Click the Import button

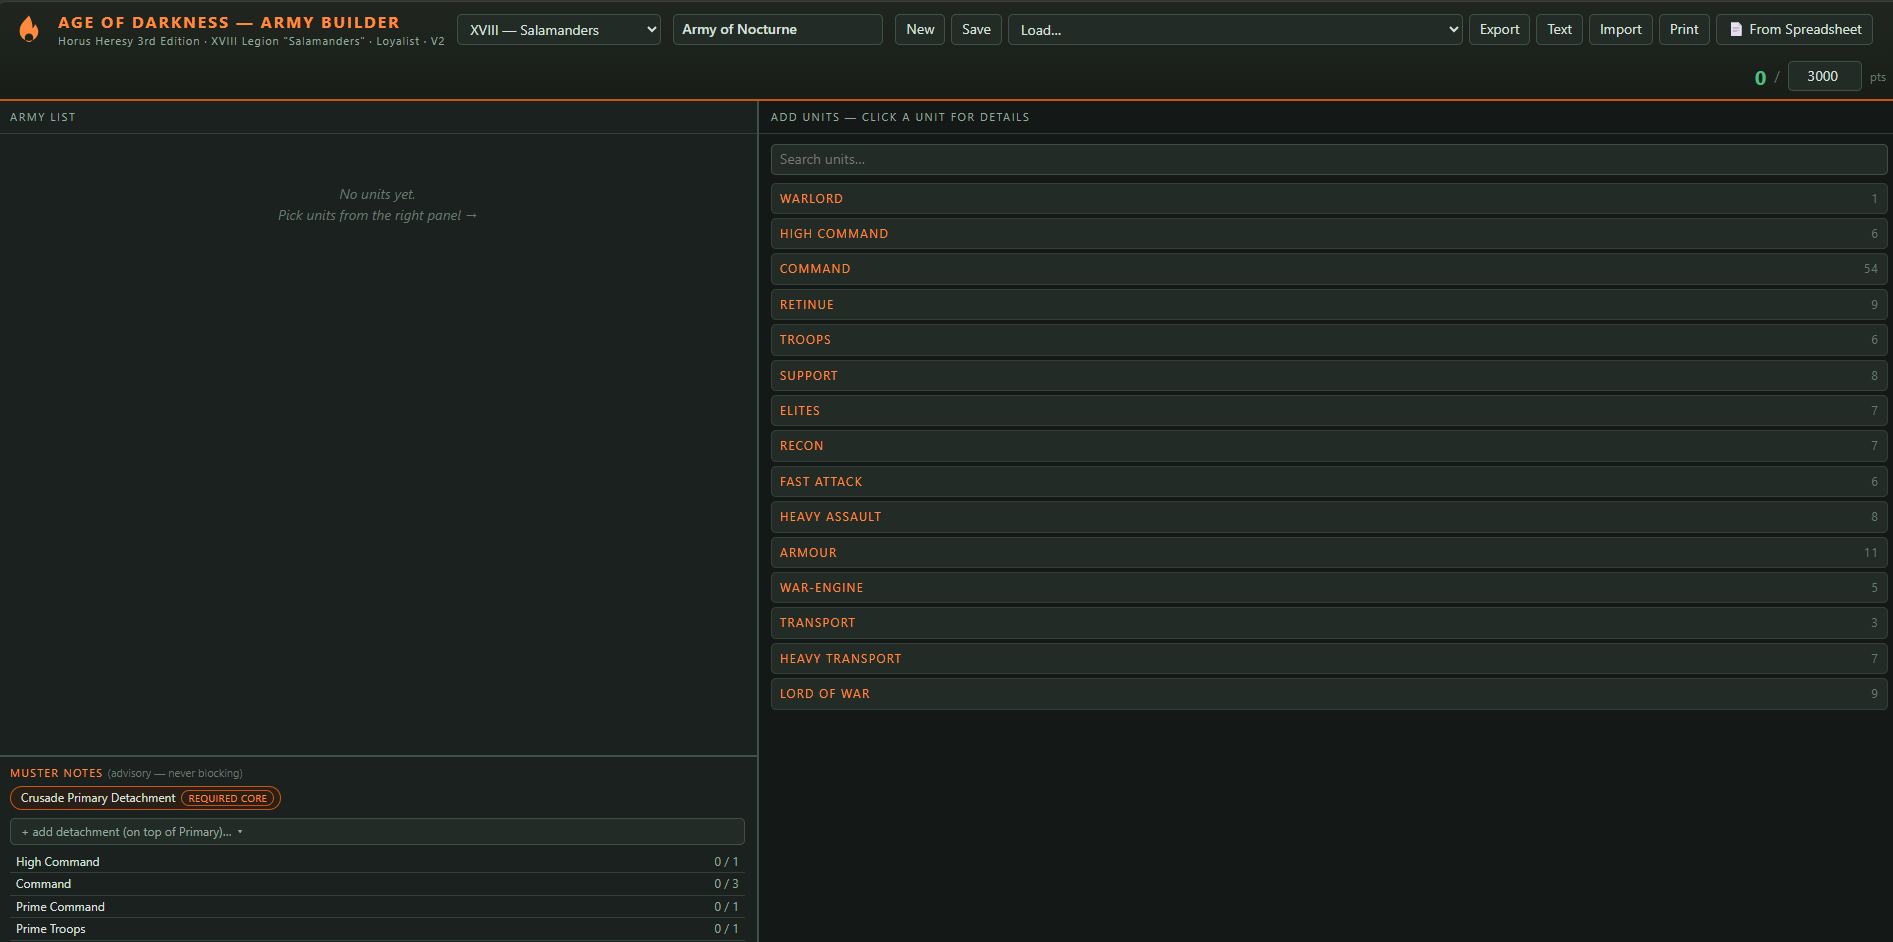click(x=1620, y=30)
